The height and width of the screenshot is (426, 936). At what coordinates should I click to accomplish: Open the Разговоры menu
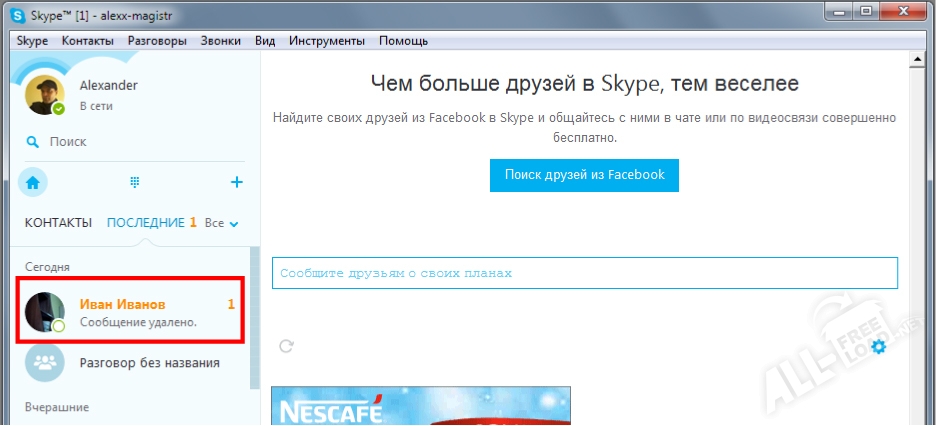click(x=157, y=41)
